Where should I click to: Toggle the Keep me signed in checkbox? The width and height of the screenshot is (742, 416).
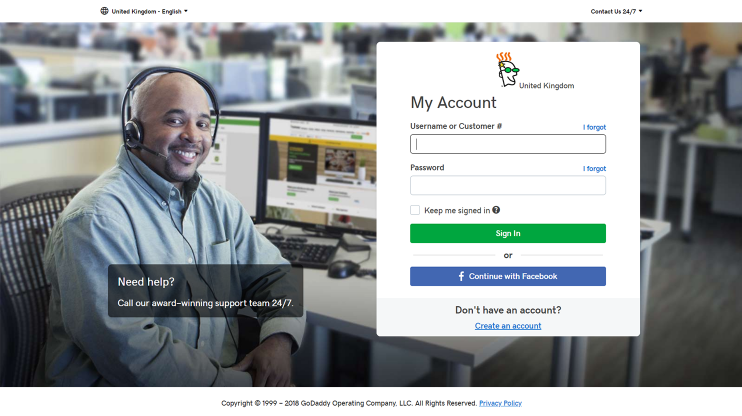tap(415, 210)
